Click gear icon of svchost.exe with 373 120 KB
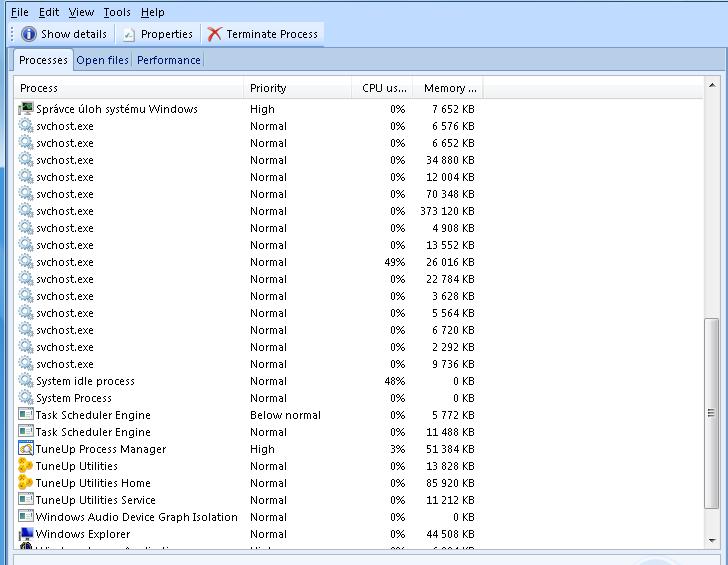Image resolution: width=728 pixels, height=565 pixels. [26, 210]
